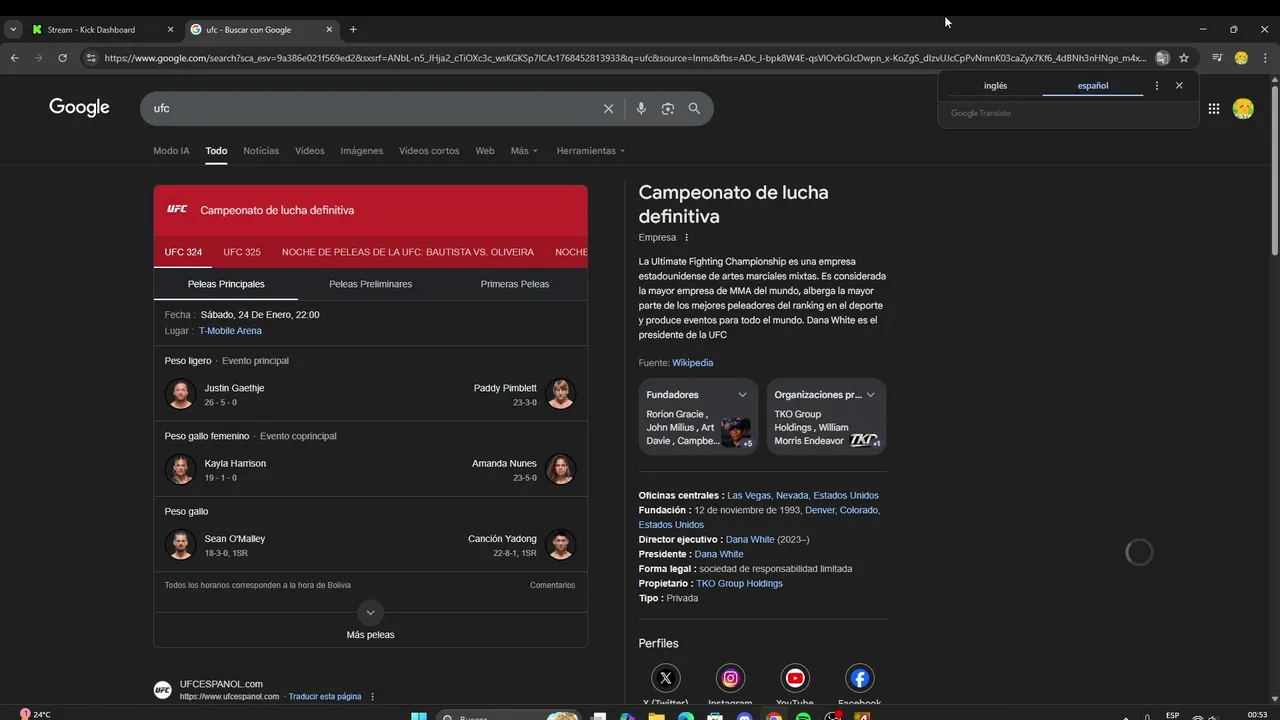This screenshot has width=1280, height=720.
Task: Open YouTube profile icon
Action: (795, 678)
